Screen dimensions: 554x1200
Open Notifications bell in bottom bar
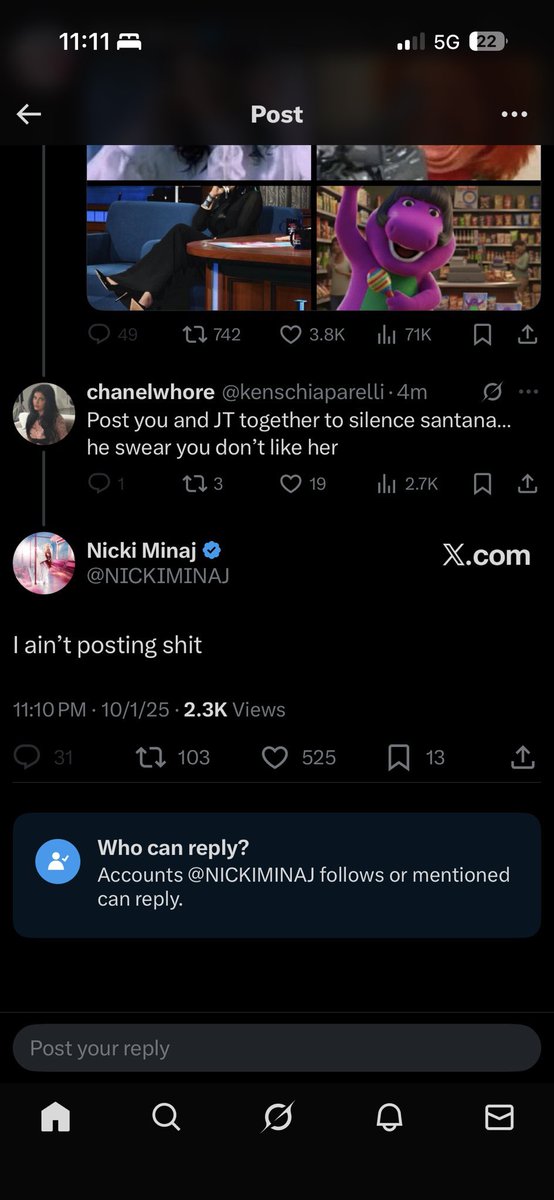(x=388, y=1117)
